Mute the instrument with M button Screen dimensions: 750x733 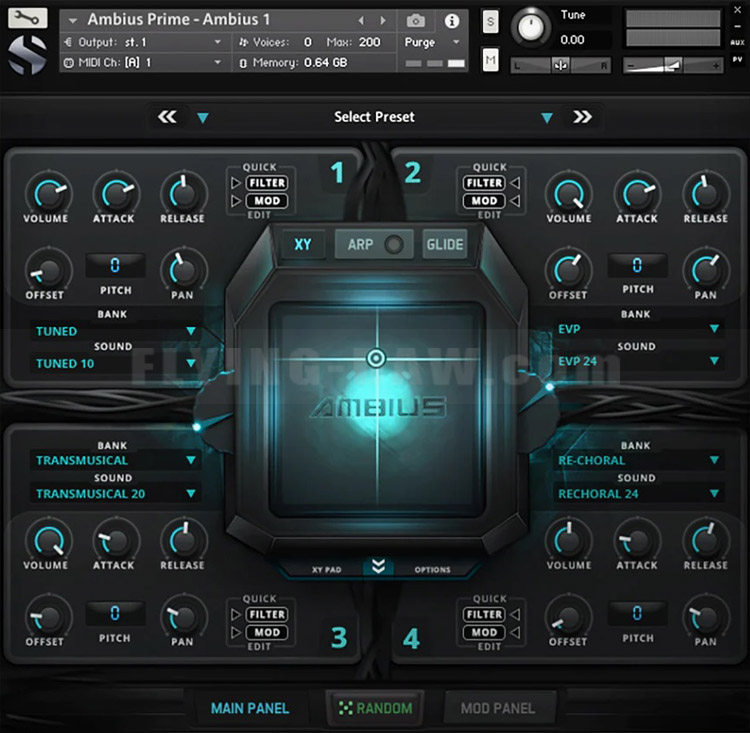490,60
